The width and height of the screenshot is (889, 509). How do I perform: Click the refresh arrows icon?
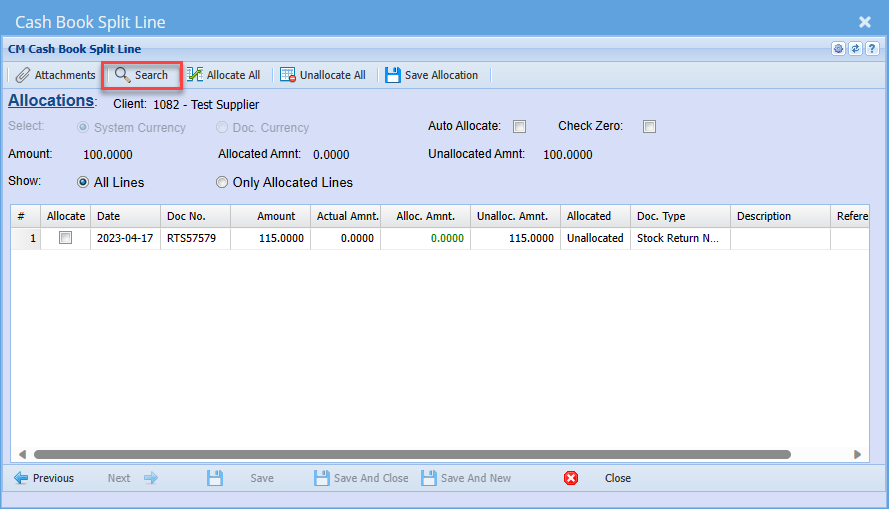pyautogui.click(x=855, y=49)
